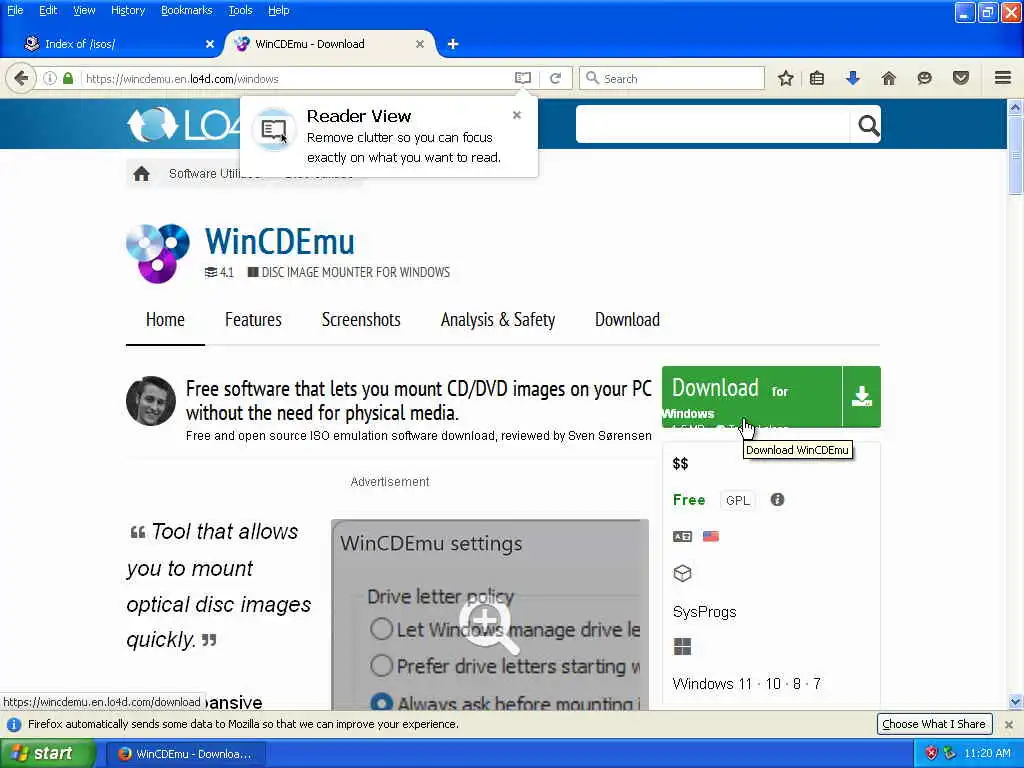Bookmark this page with the star icon

coord(786,78)
